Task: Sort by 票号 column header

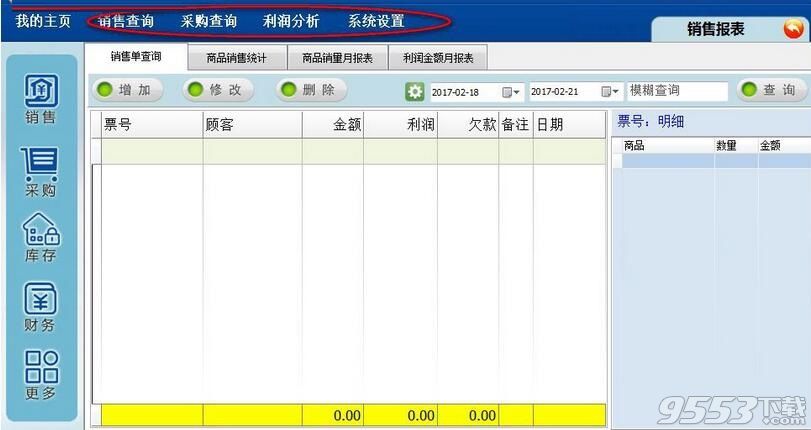Action: click(x=152, y=125)
